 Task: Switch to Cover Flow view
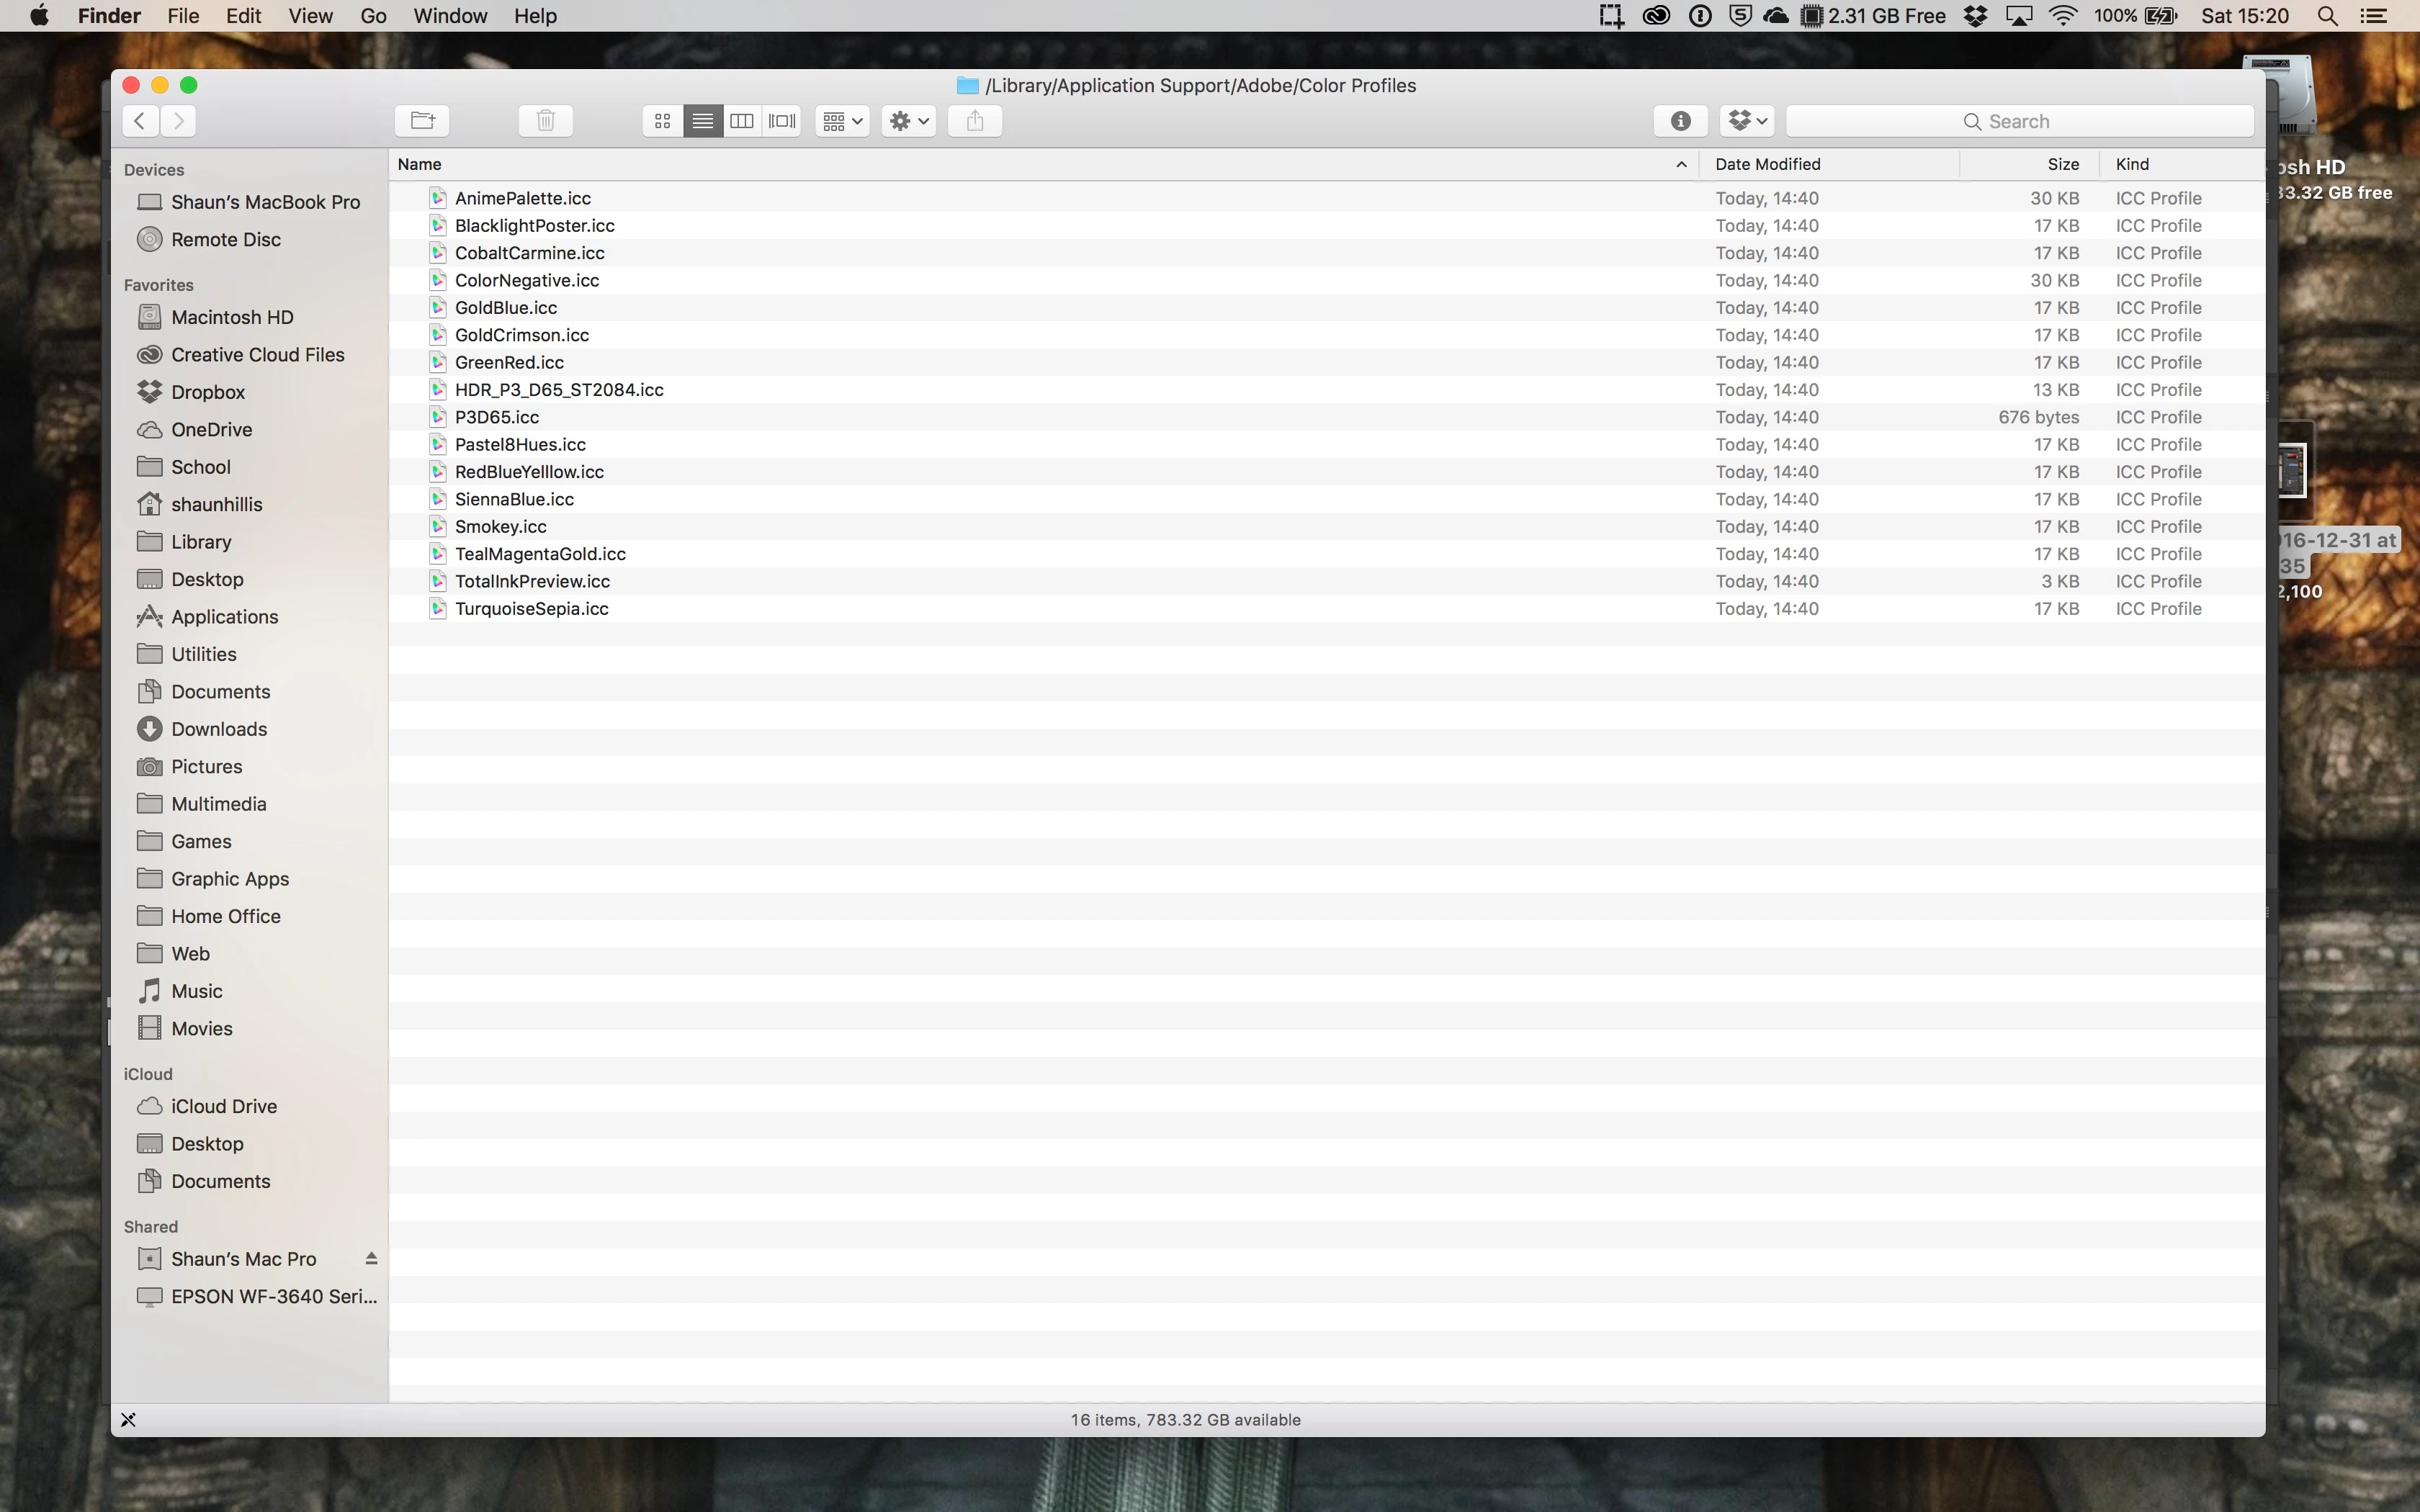[x=782, y=121]
